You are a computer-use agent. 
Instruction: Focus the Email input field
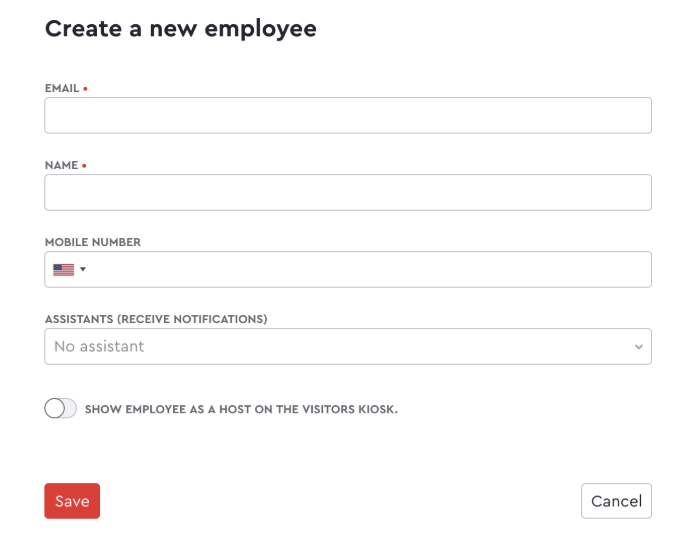point(347,115)
